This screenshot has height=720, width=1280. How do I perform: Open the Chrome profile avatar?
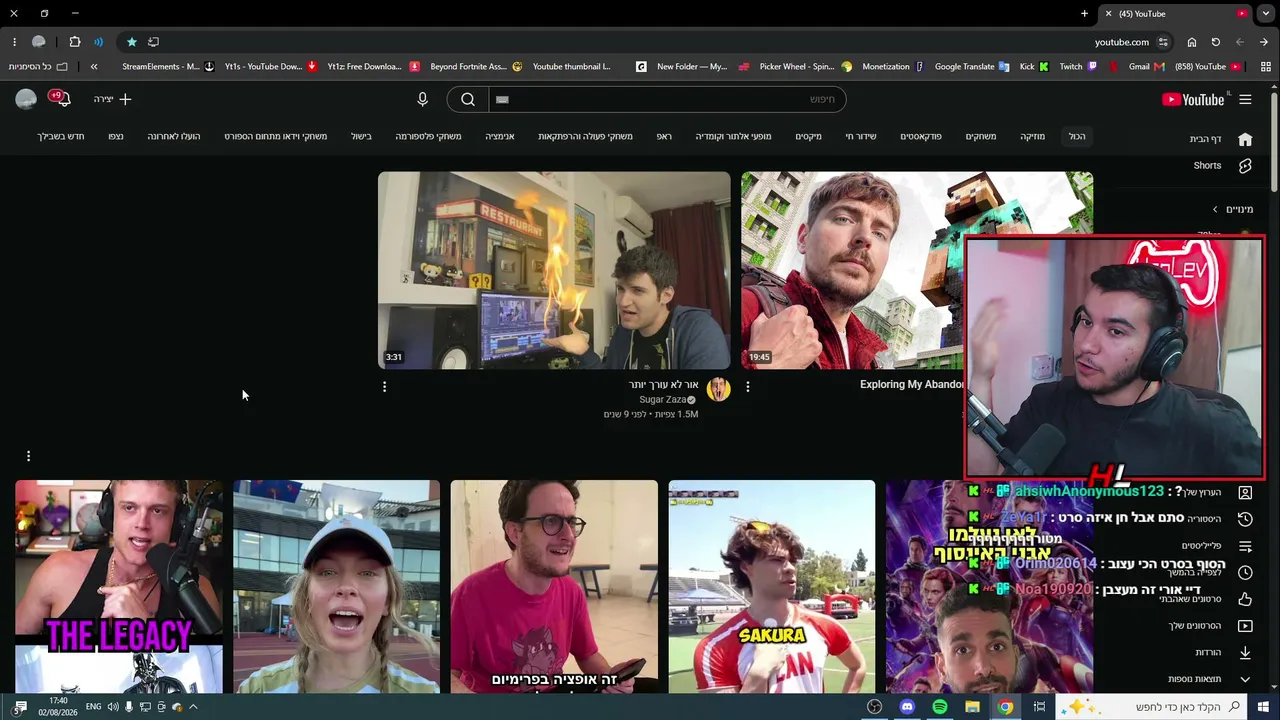pyautogui.click(x=39, y=42)
